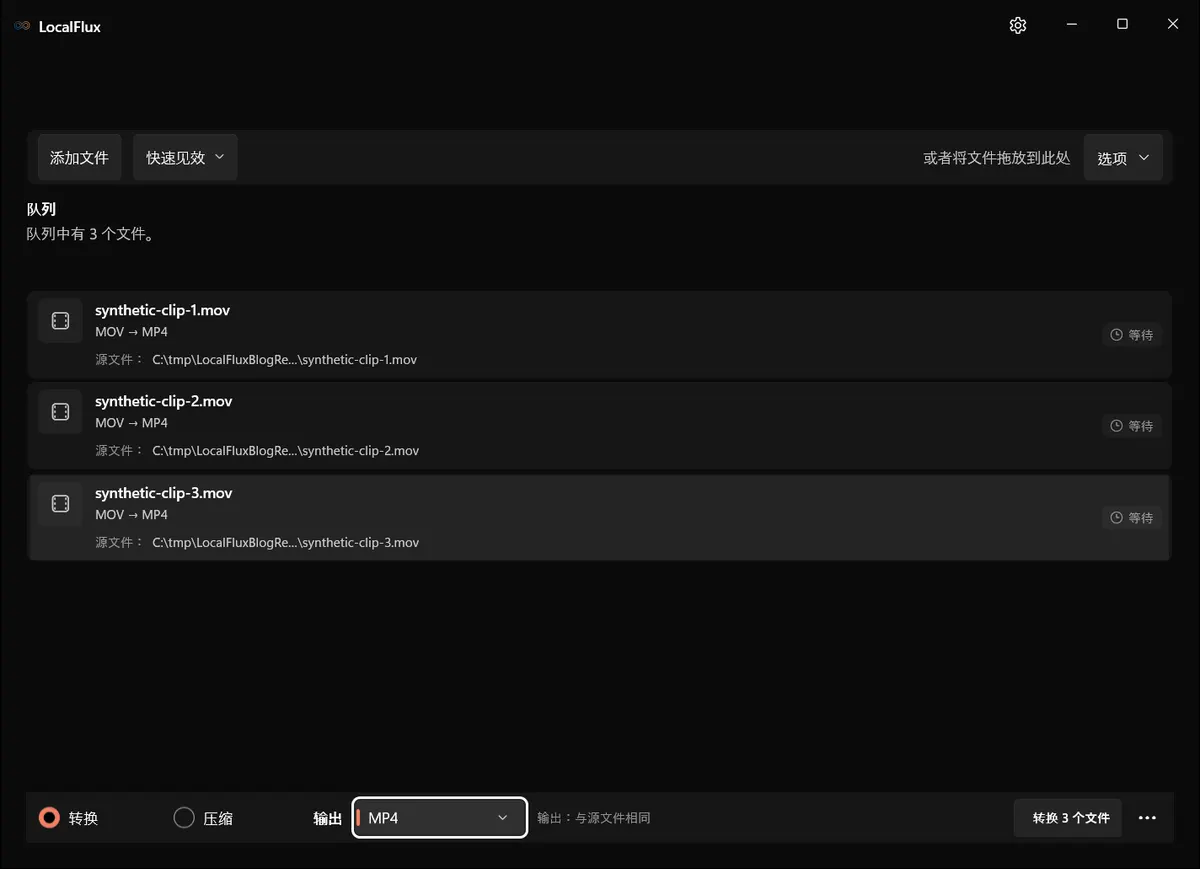Select the 转换 radio button
Image resolution: width=1200 pixels, height=869 pixels.
[49, 818]
